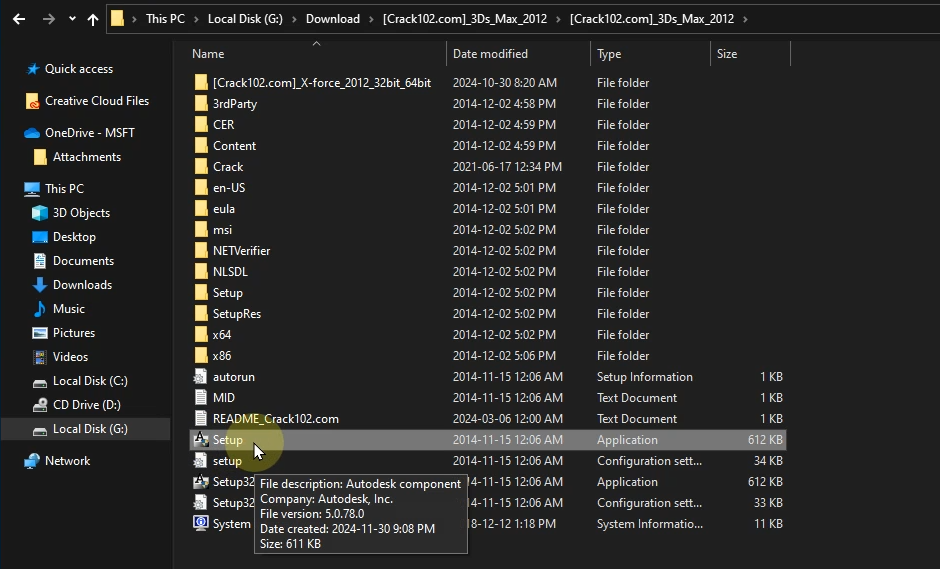Select the Creative Cloud Files icon

click(x=33, y=101)
